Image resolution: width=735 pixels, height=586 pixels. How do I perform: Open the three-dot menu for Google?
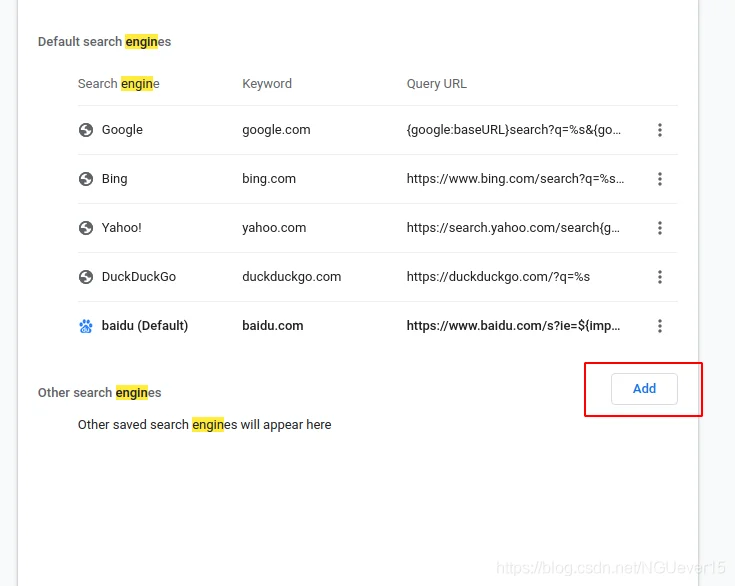tap(660, 130)
